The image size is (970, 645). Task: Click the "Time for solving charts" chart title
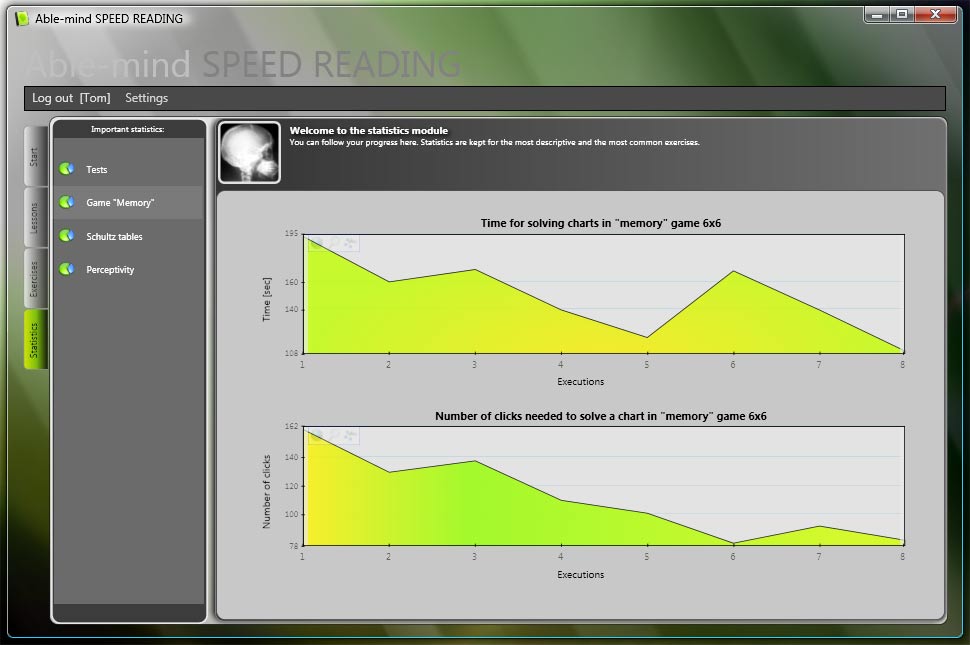[601, 223]
